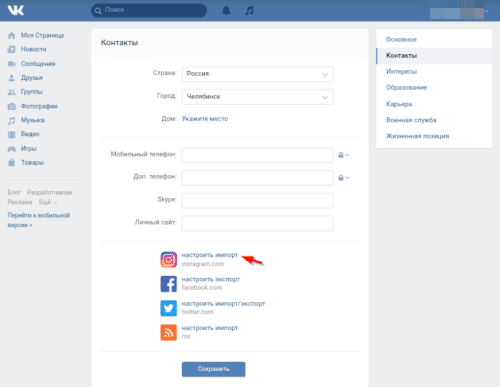Click the bag icon beside Товары
The width and height of the screenshot is (500, 387).
click(12, 163)
